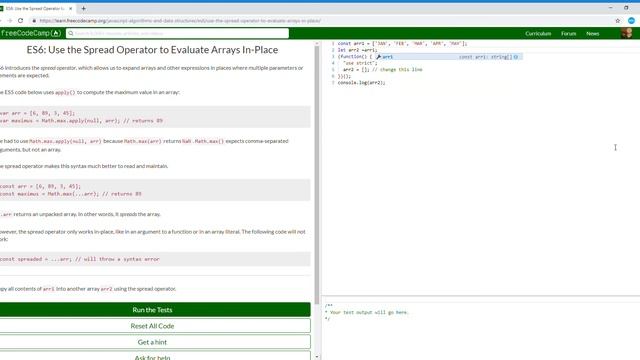Screen dimensions: 640x360
Task: Open the Forum nav link
Action: (x=568, y=33)
